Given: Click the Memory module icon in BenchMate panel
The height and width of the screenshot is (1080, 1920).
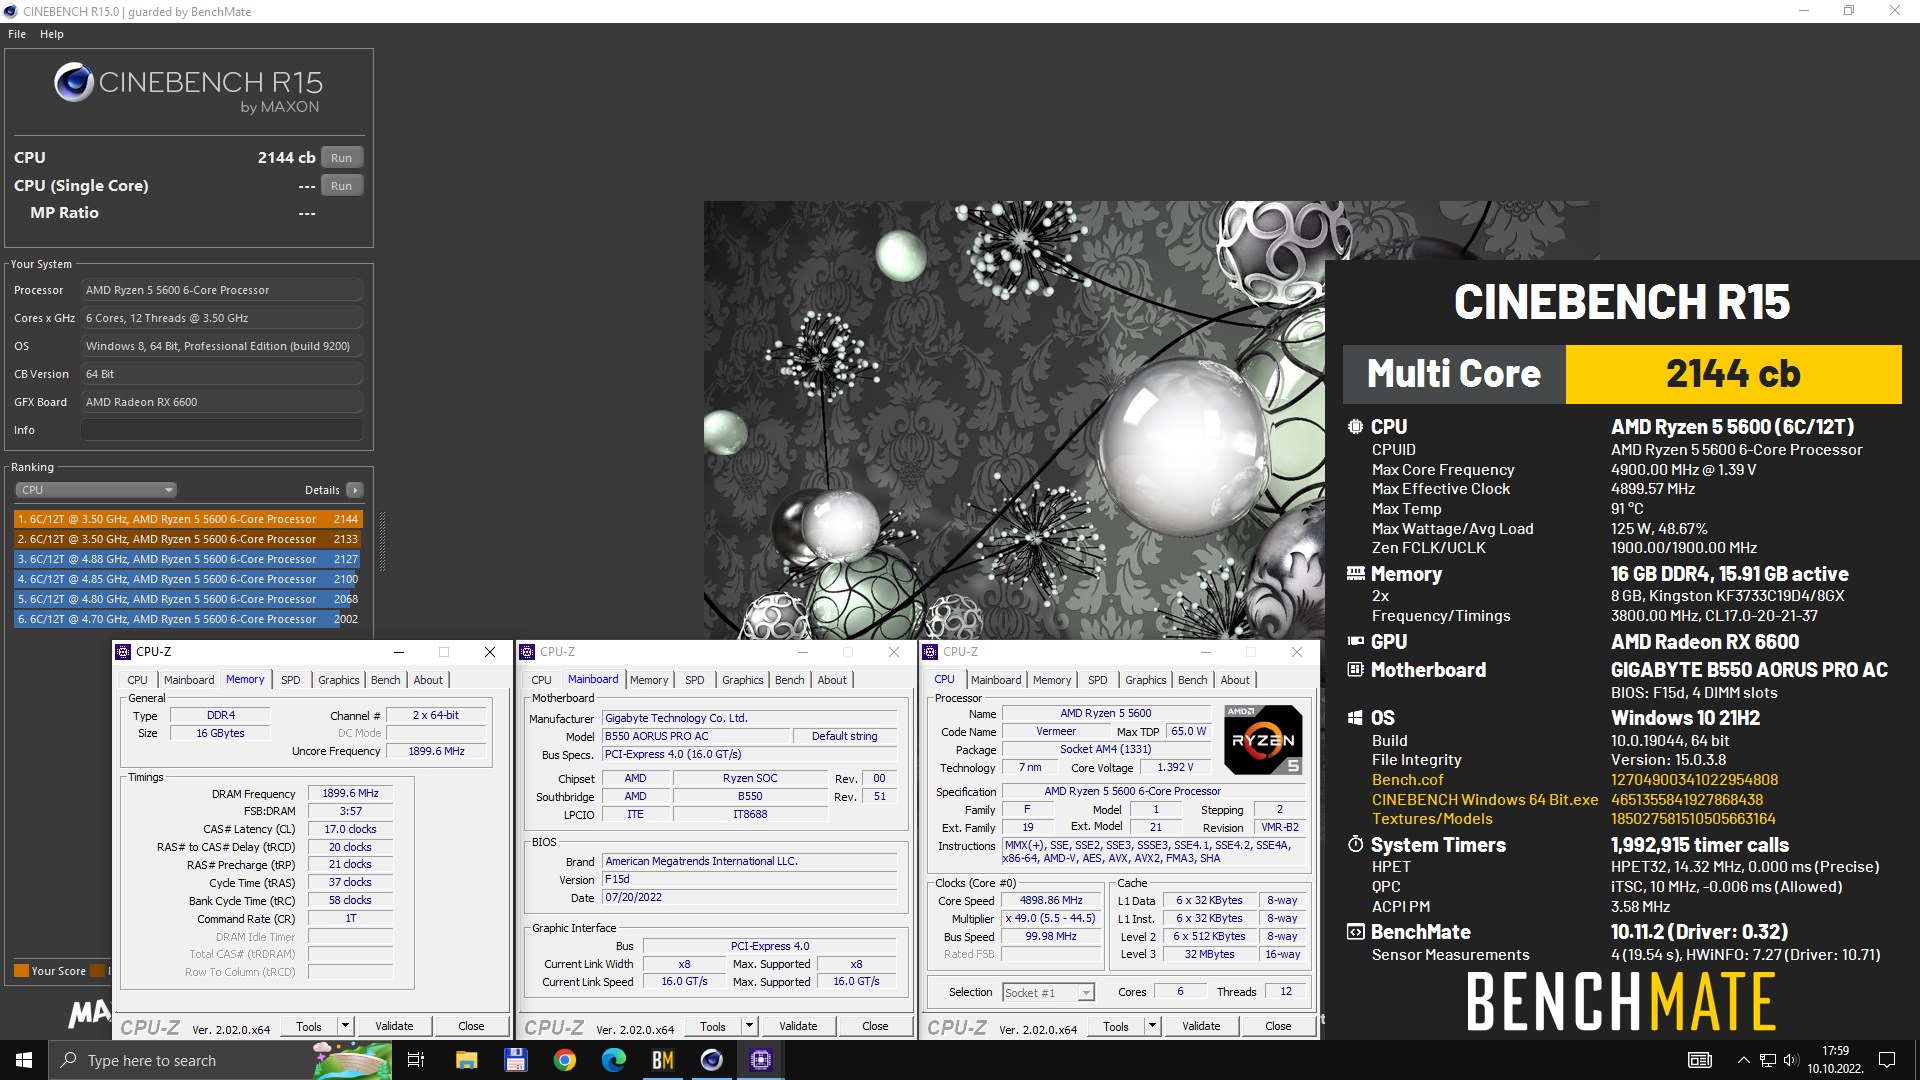Looking at the screenshot, I should [x=1355, y=574].
